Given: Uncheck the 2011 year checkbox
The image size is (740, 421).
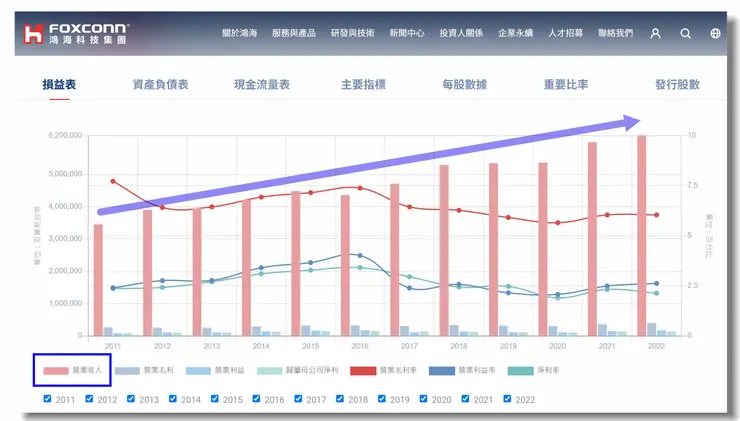Looking at the screenshot, I should click(47, 399).
